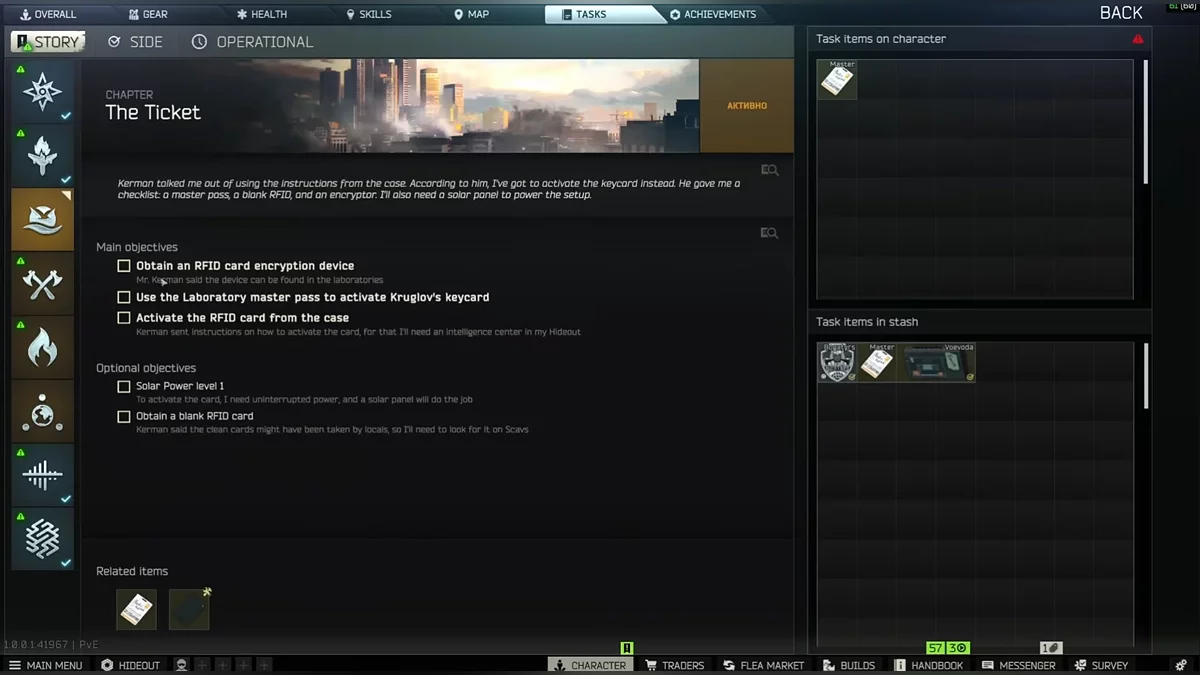Click the master pass related item

click(136, 609)
